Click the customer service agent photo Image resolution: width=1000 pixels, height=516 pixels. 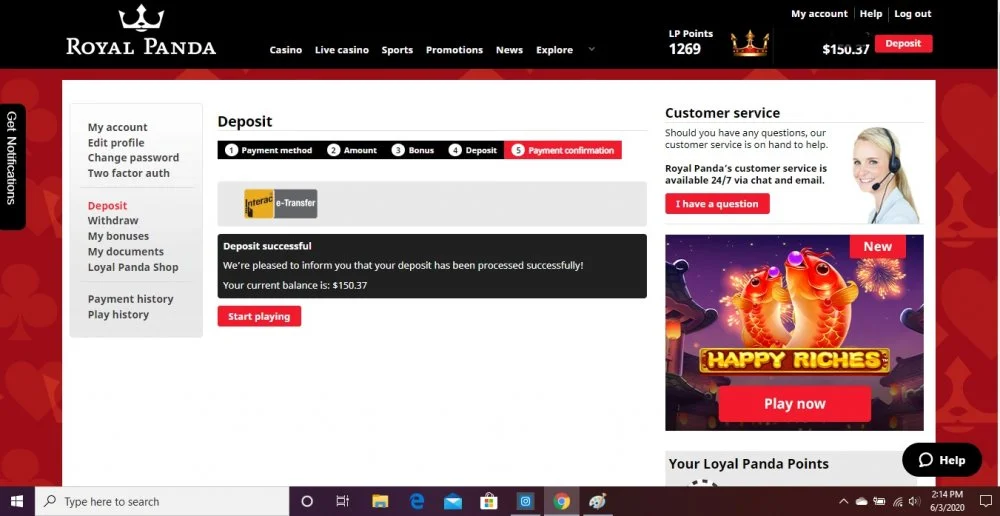(x=887, y=175)
